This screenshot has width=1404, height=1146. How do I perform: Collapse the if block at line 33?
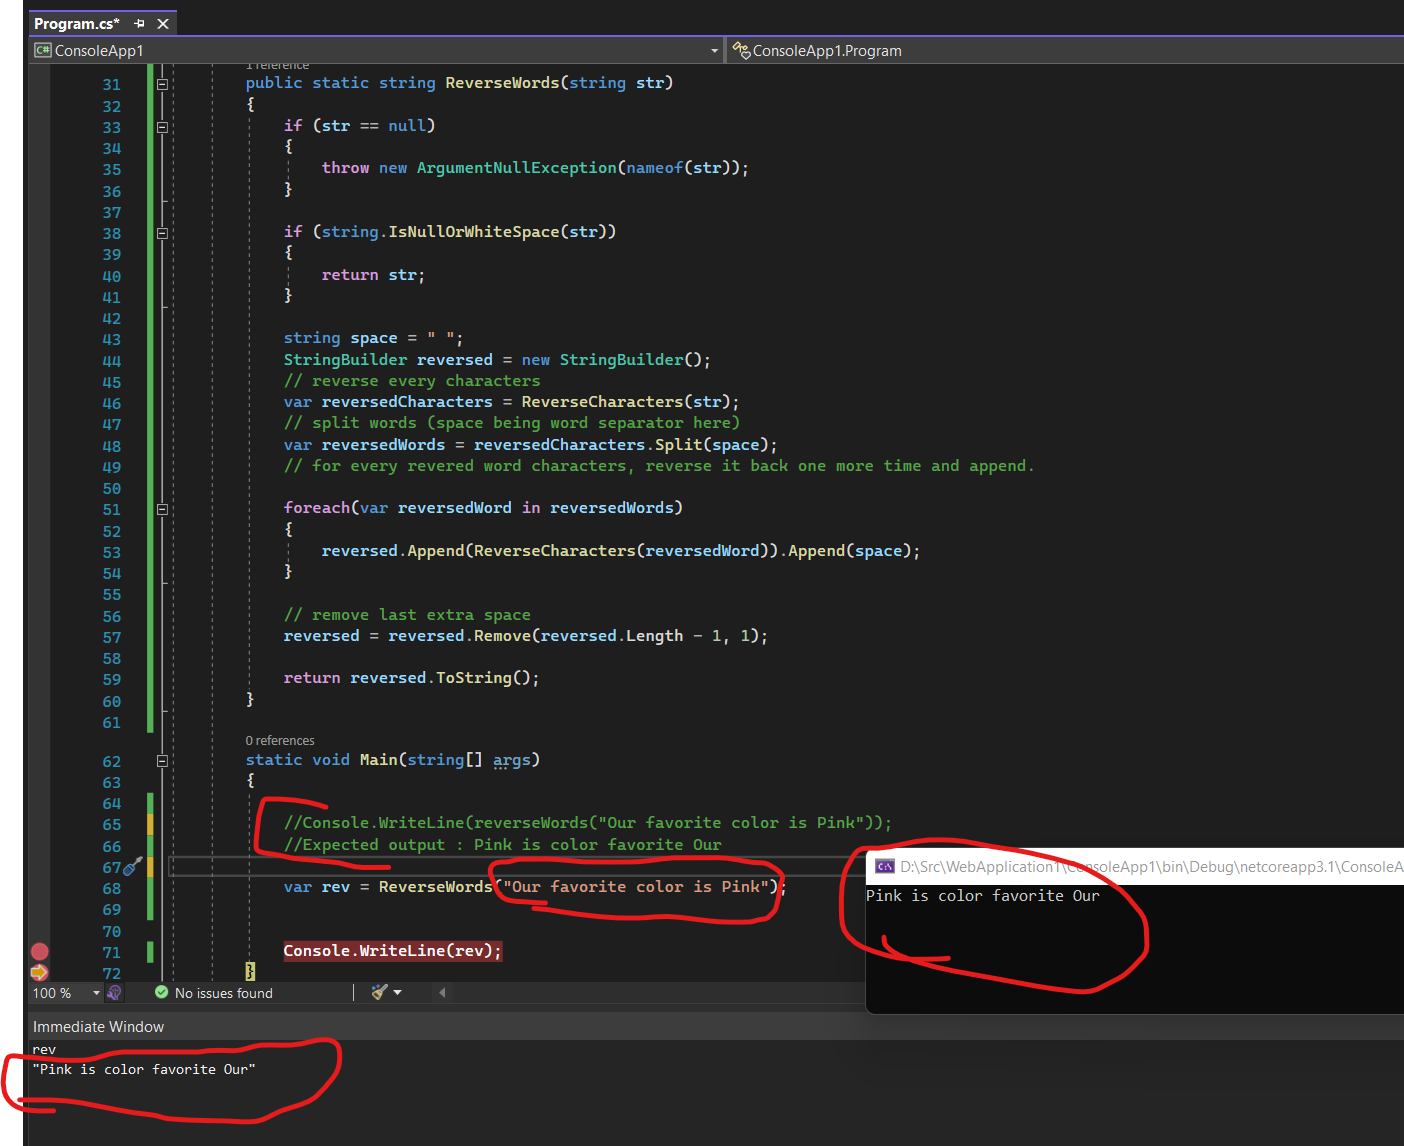162,127
